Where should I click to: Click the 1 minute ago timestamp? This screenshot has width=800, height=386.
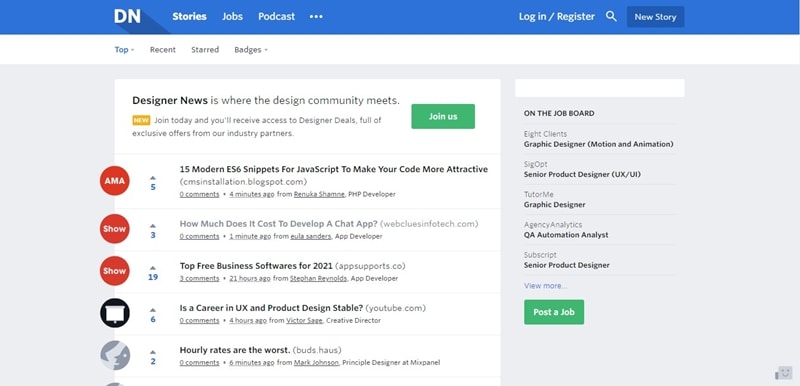(x=250, y=237)
